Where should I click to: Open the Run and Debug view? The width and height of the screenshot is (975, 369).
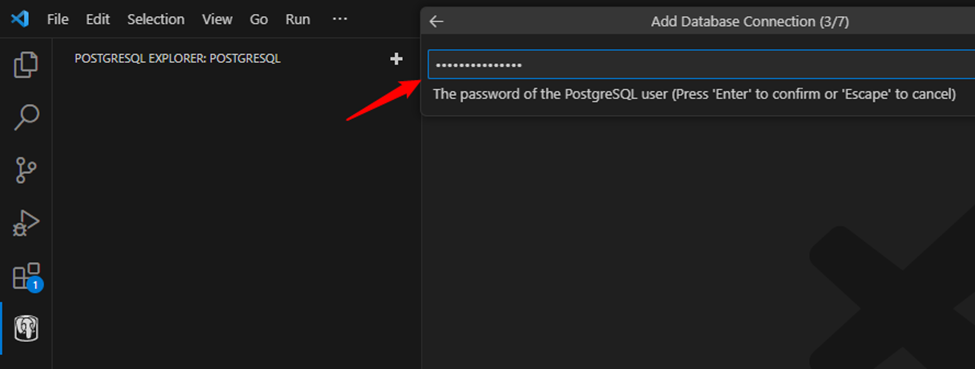tap(26, 223)
